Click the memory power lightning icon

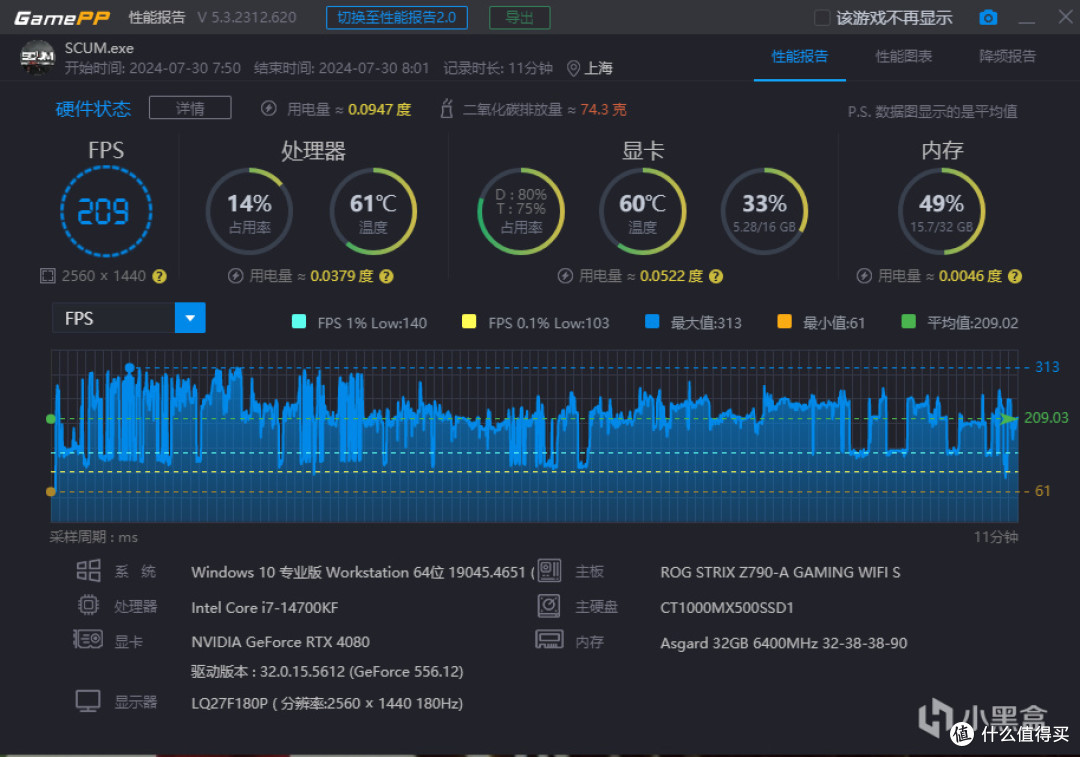point(864,276)
